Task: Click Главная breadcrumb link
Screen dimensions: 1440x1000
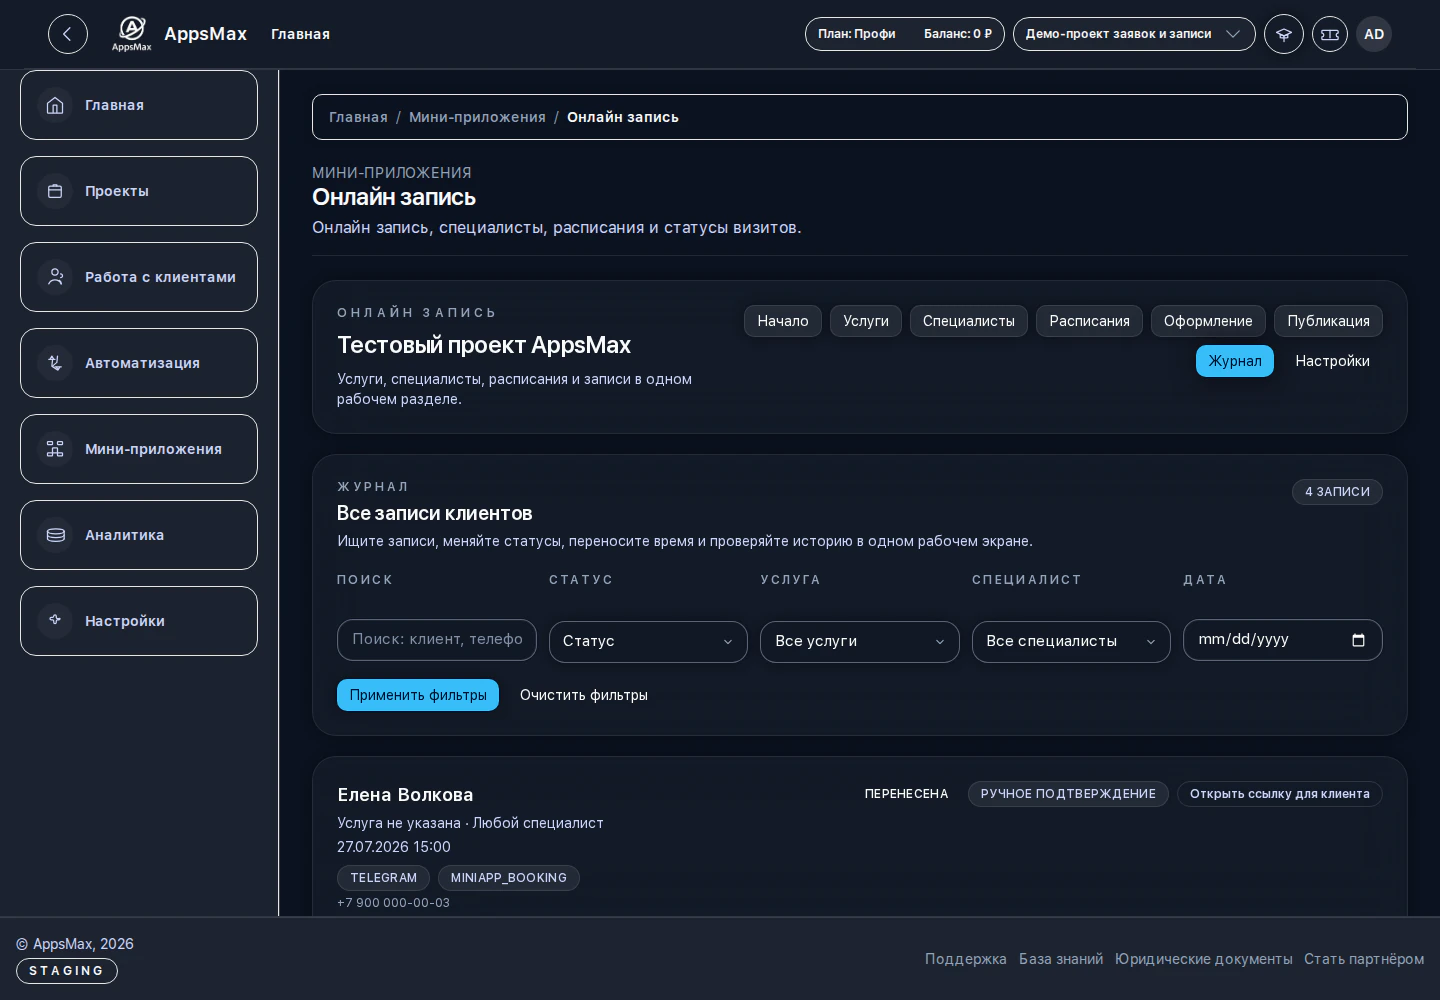Action: click(358, 117)
